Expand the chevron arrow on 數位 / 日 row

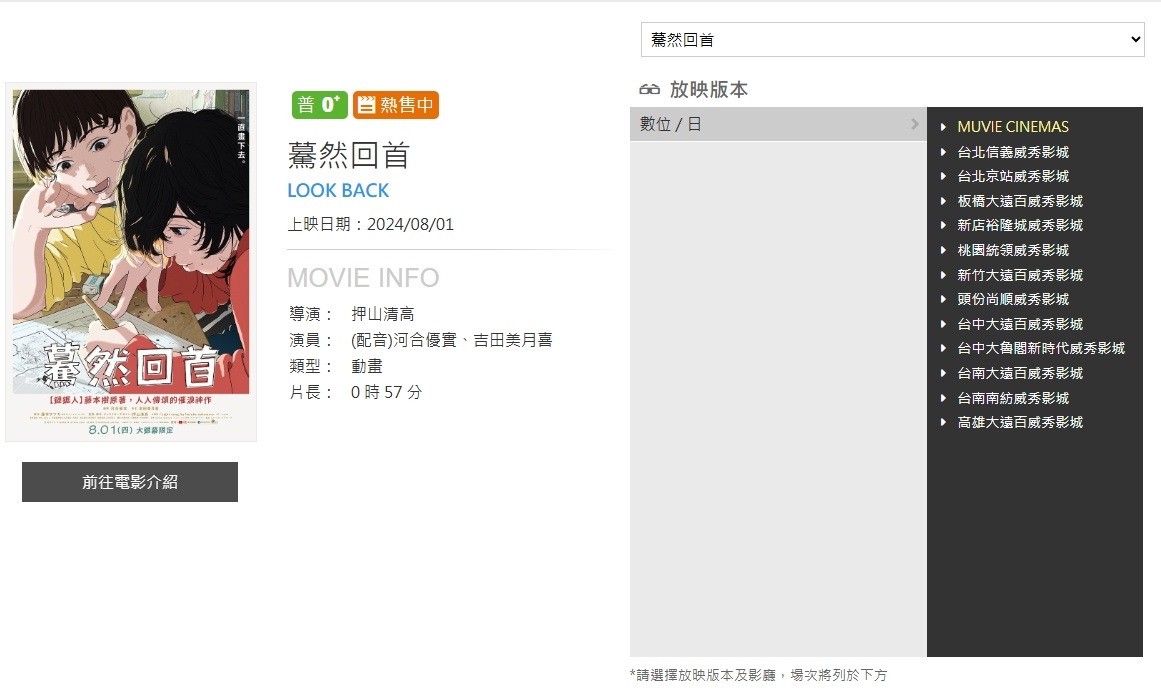tap(914, 124)
